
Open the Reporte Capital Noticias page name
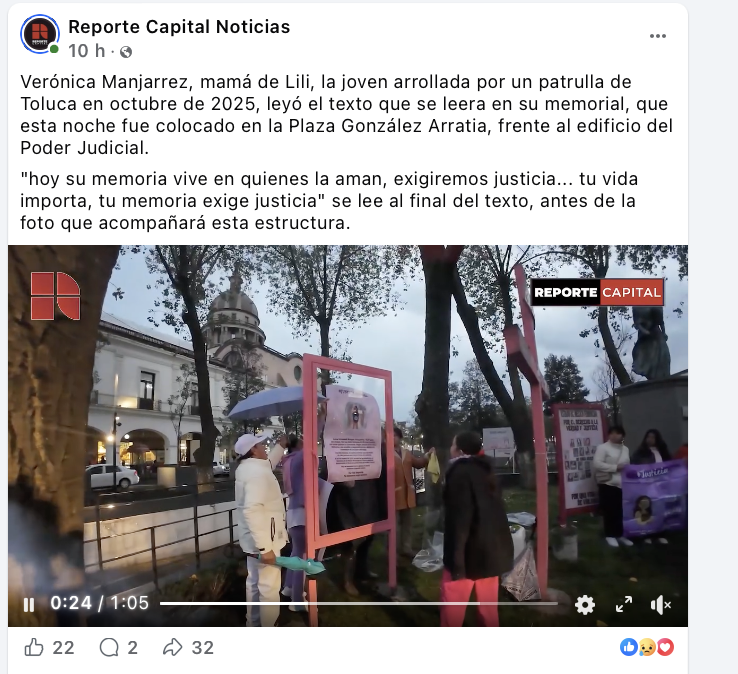point(179,27)
